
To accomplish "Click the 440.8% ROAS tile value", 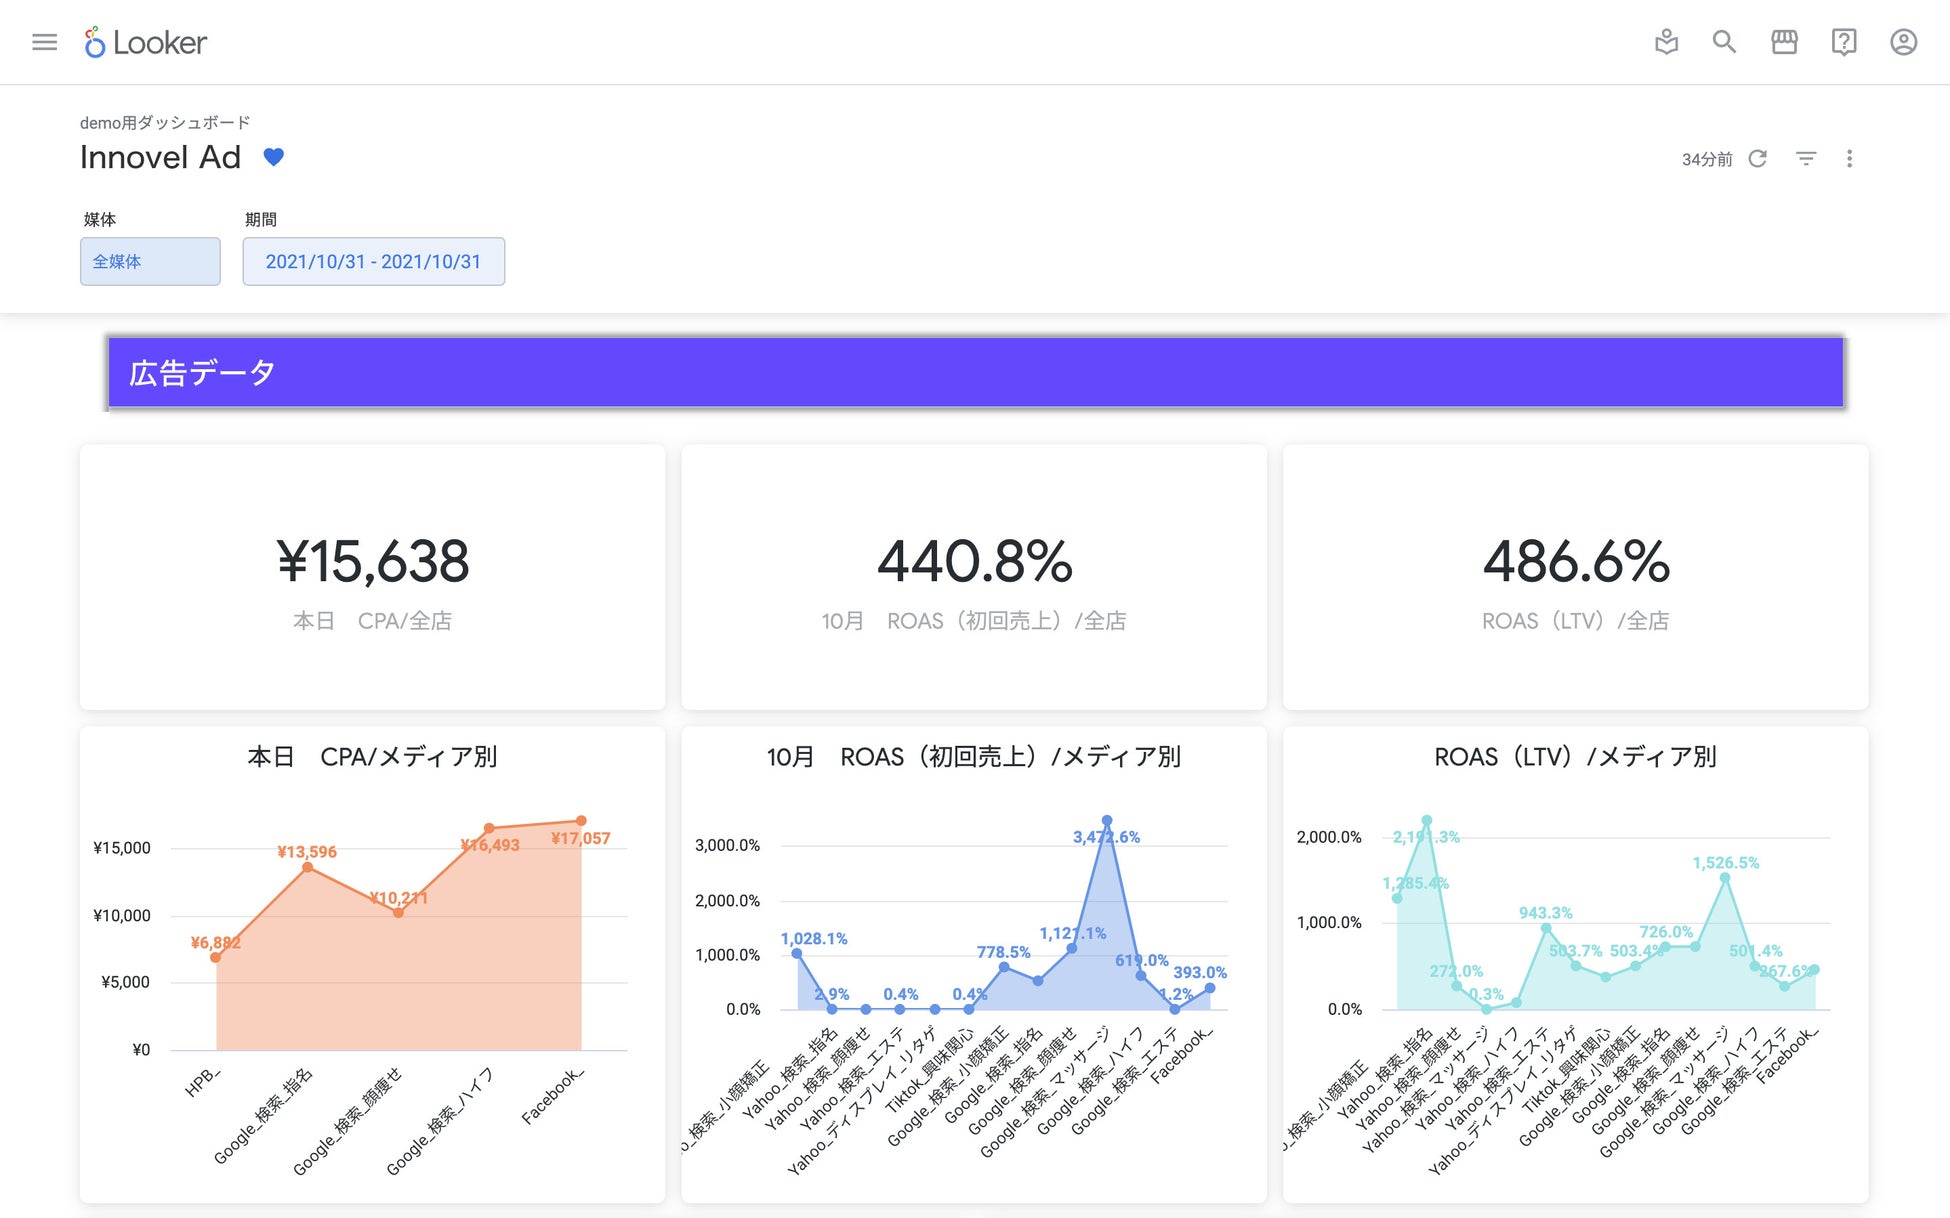I will pos(974,561).
